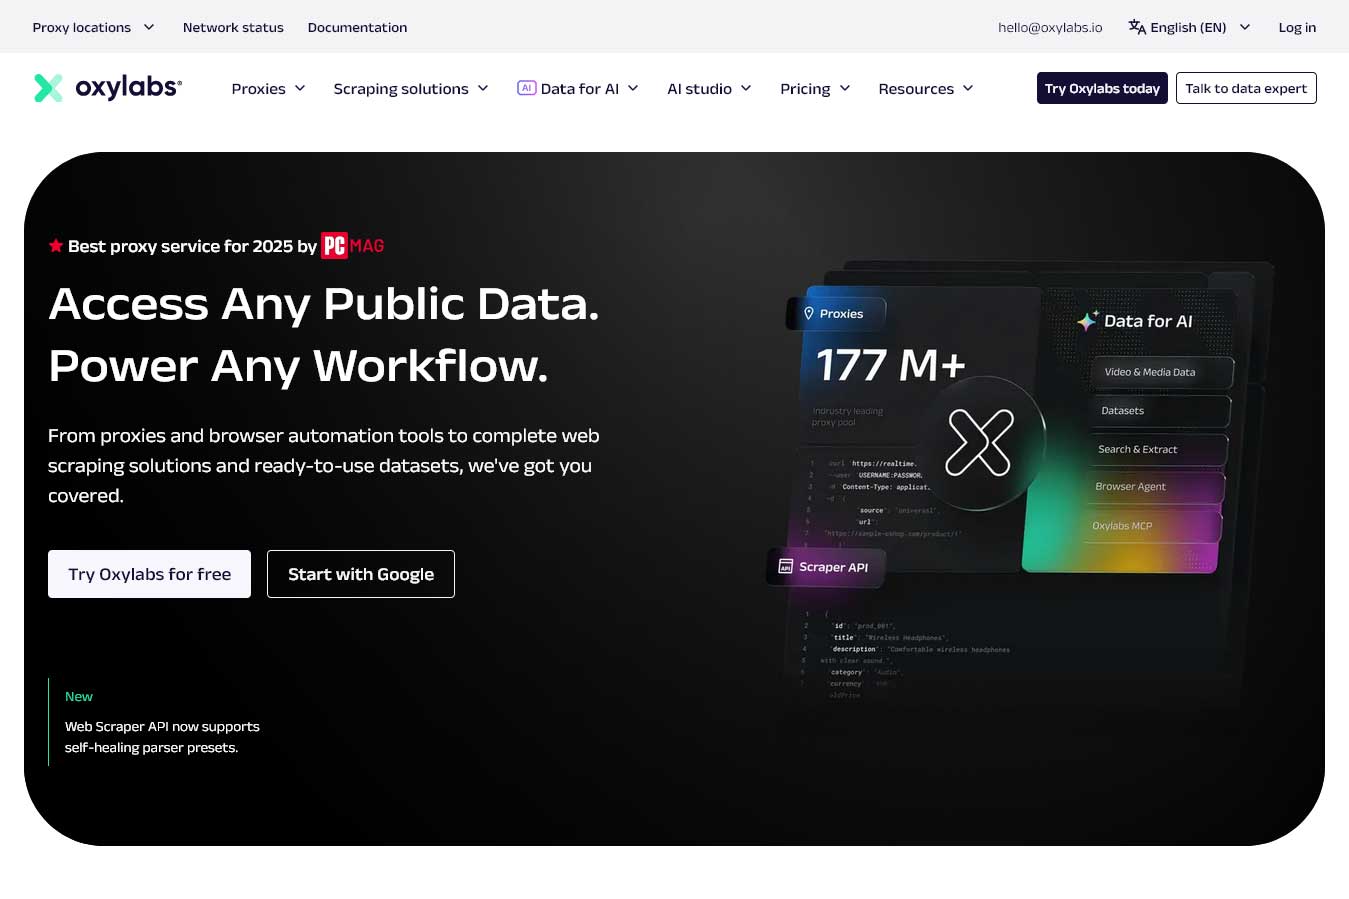
Task: Expand the Proxy locations dropdown
Action: coord(93,27)
